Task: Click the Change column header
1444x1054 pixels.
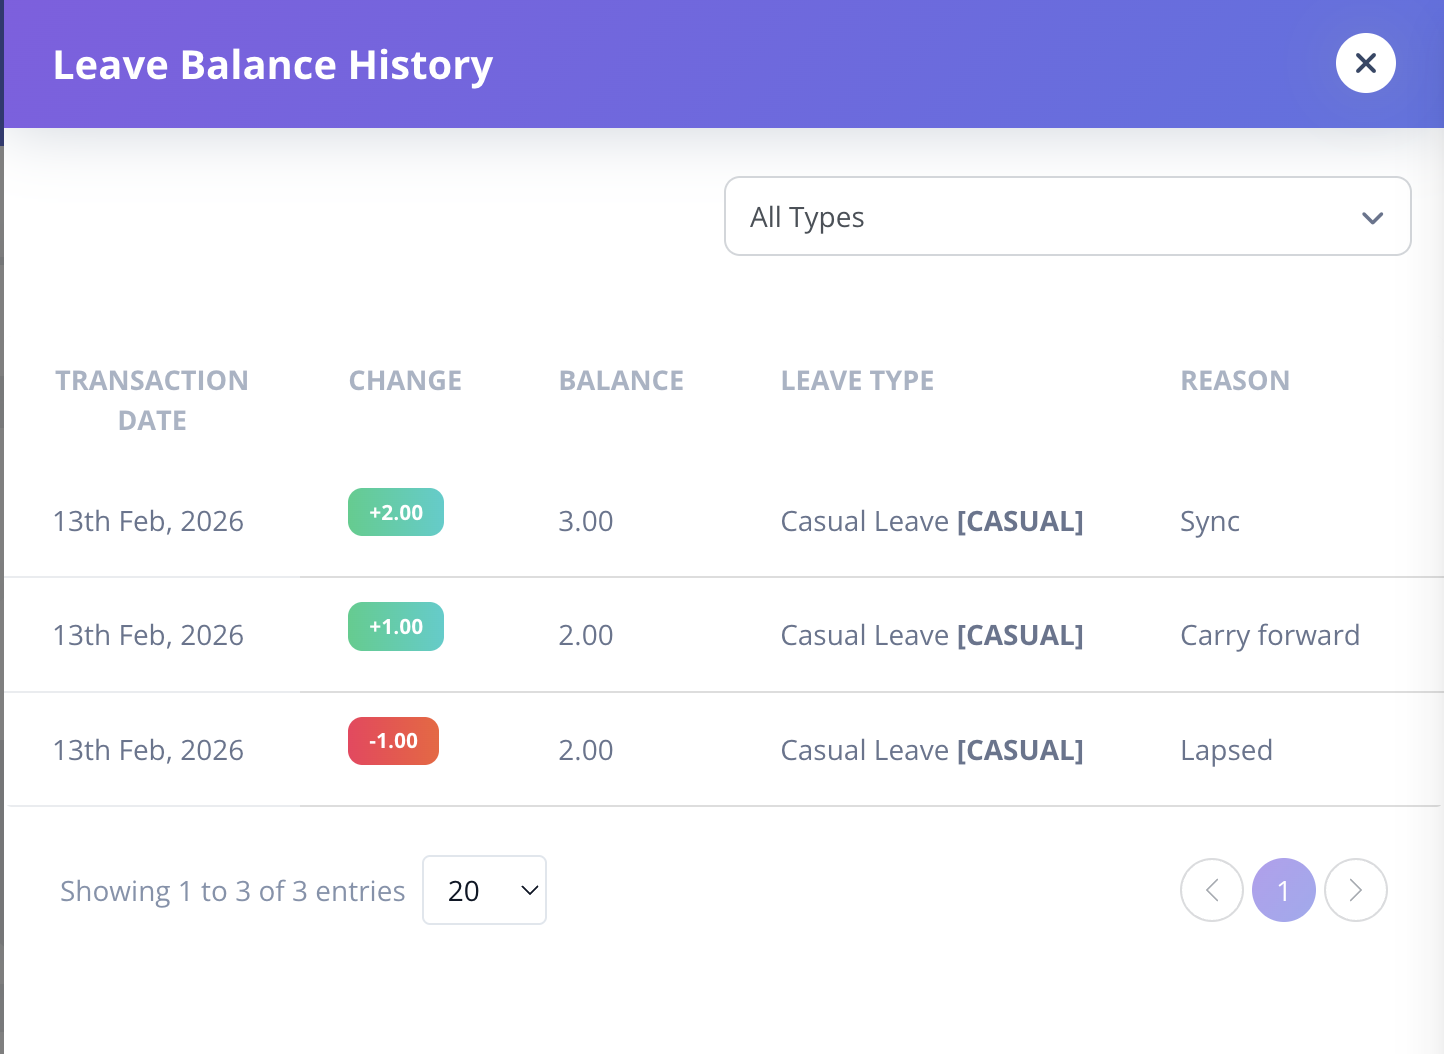Action: [x=405, y=380]
